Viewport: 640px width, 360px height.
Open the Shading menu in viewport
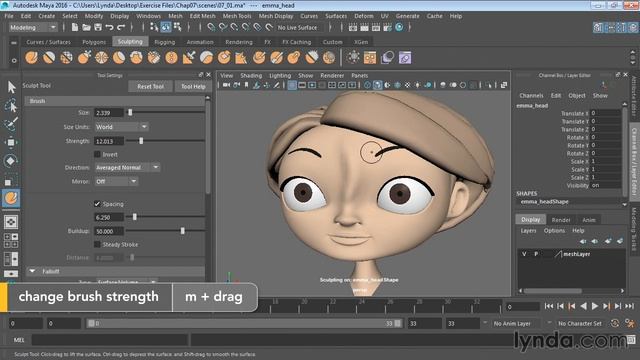251,76
